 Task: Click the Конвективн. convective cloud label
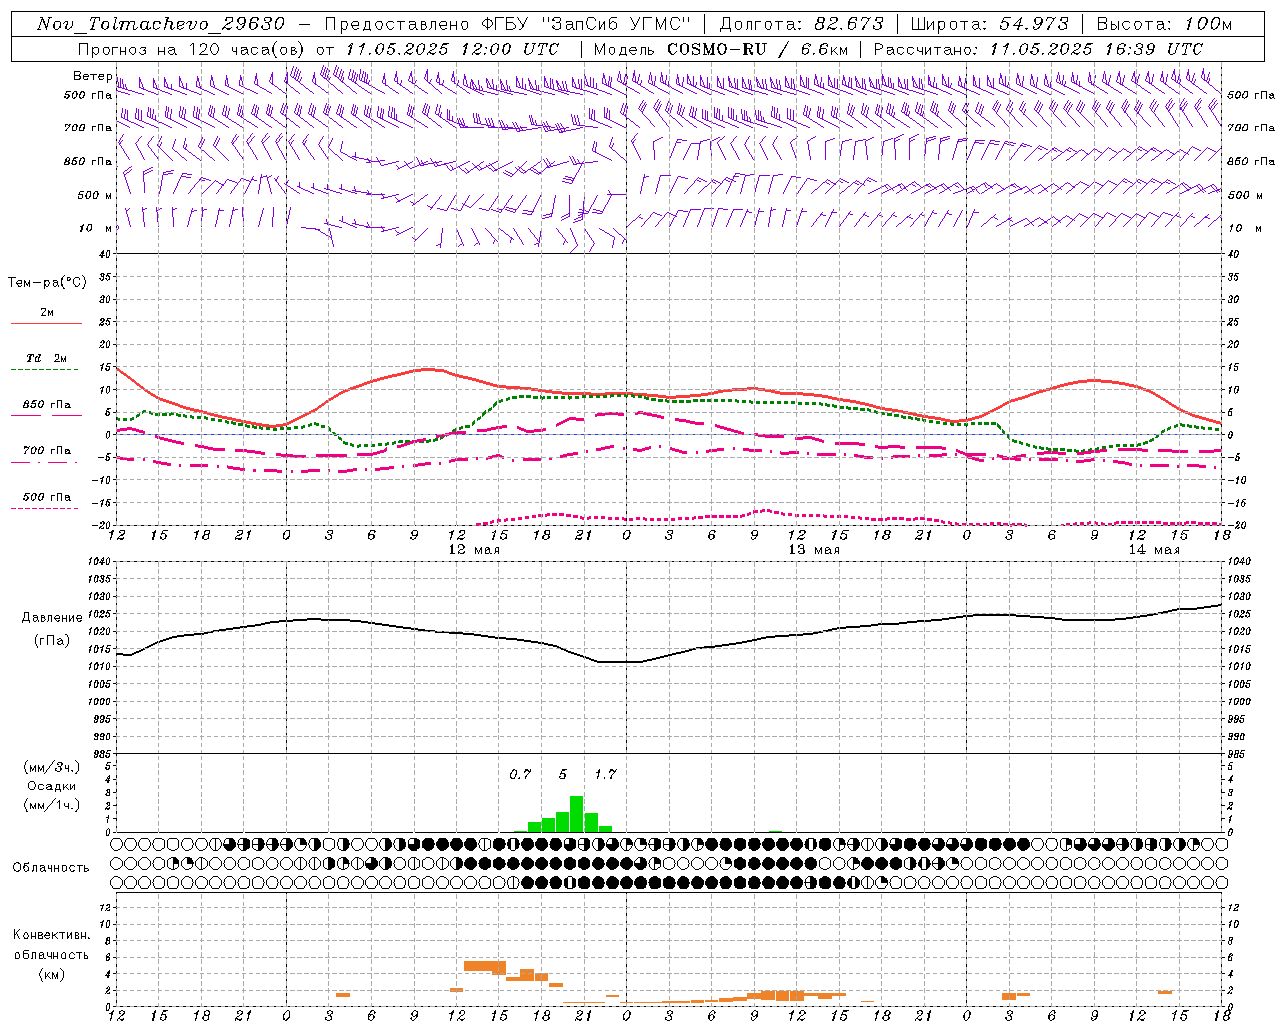pos(51,935)
